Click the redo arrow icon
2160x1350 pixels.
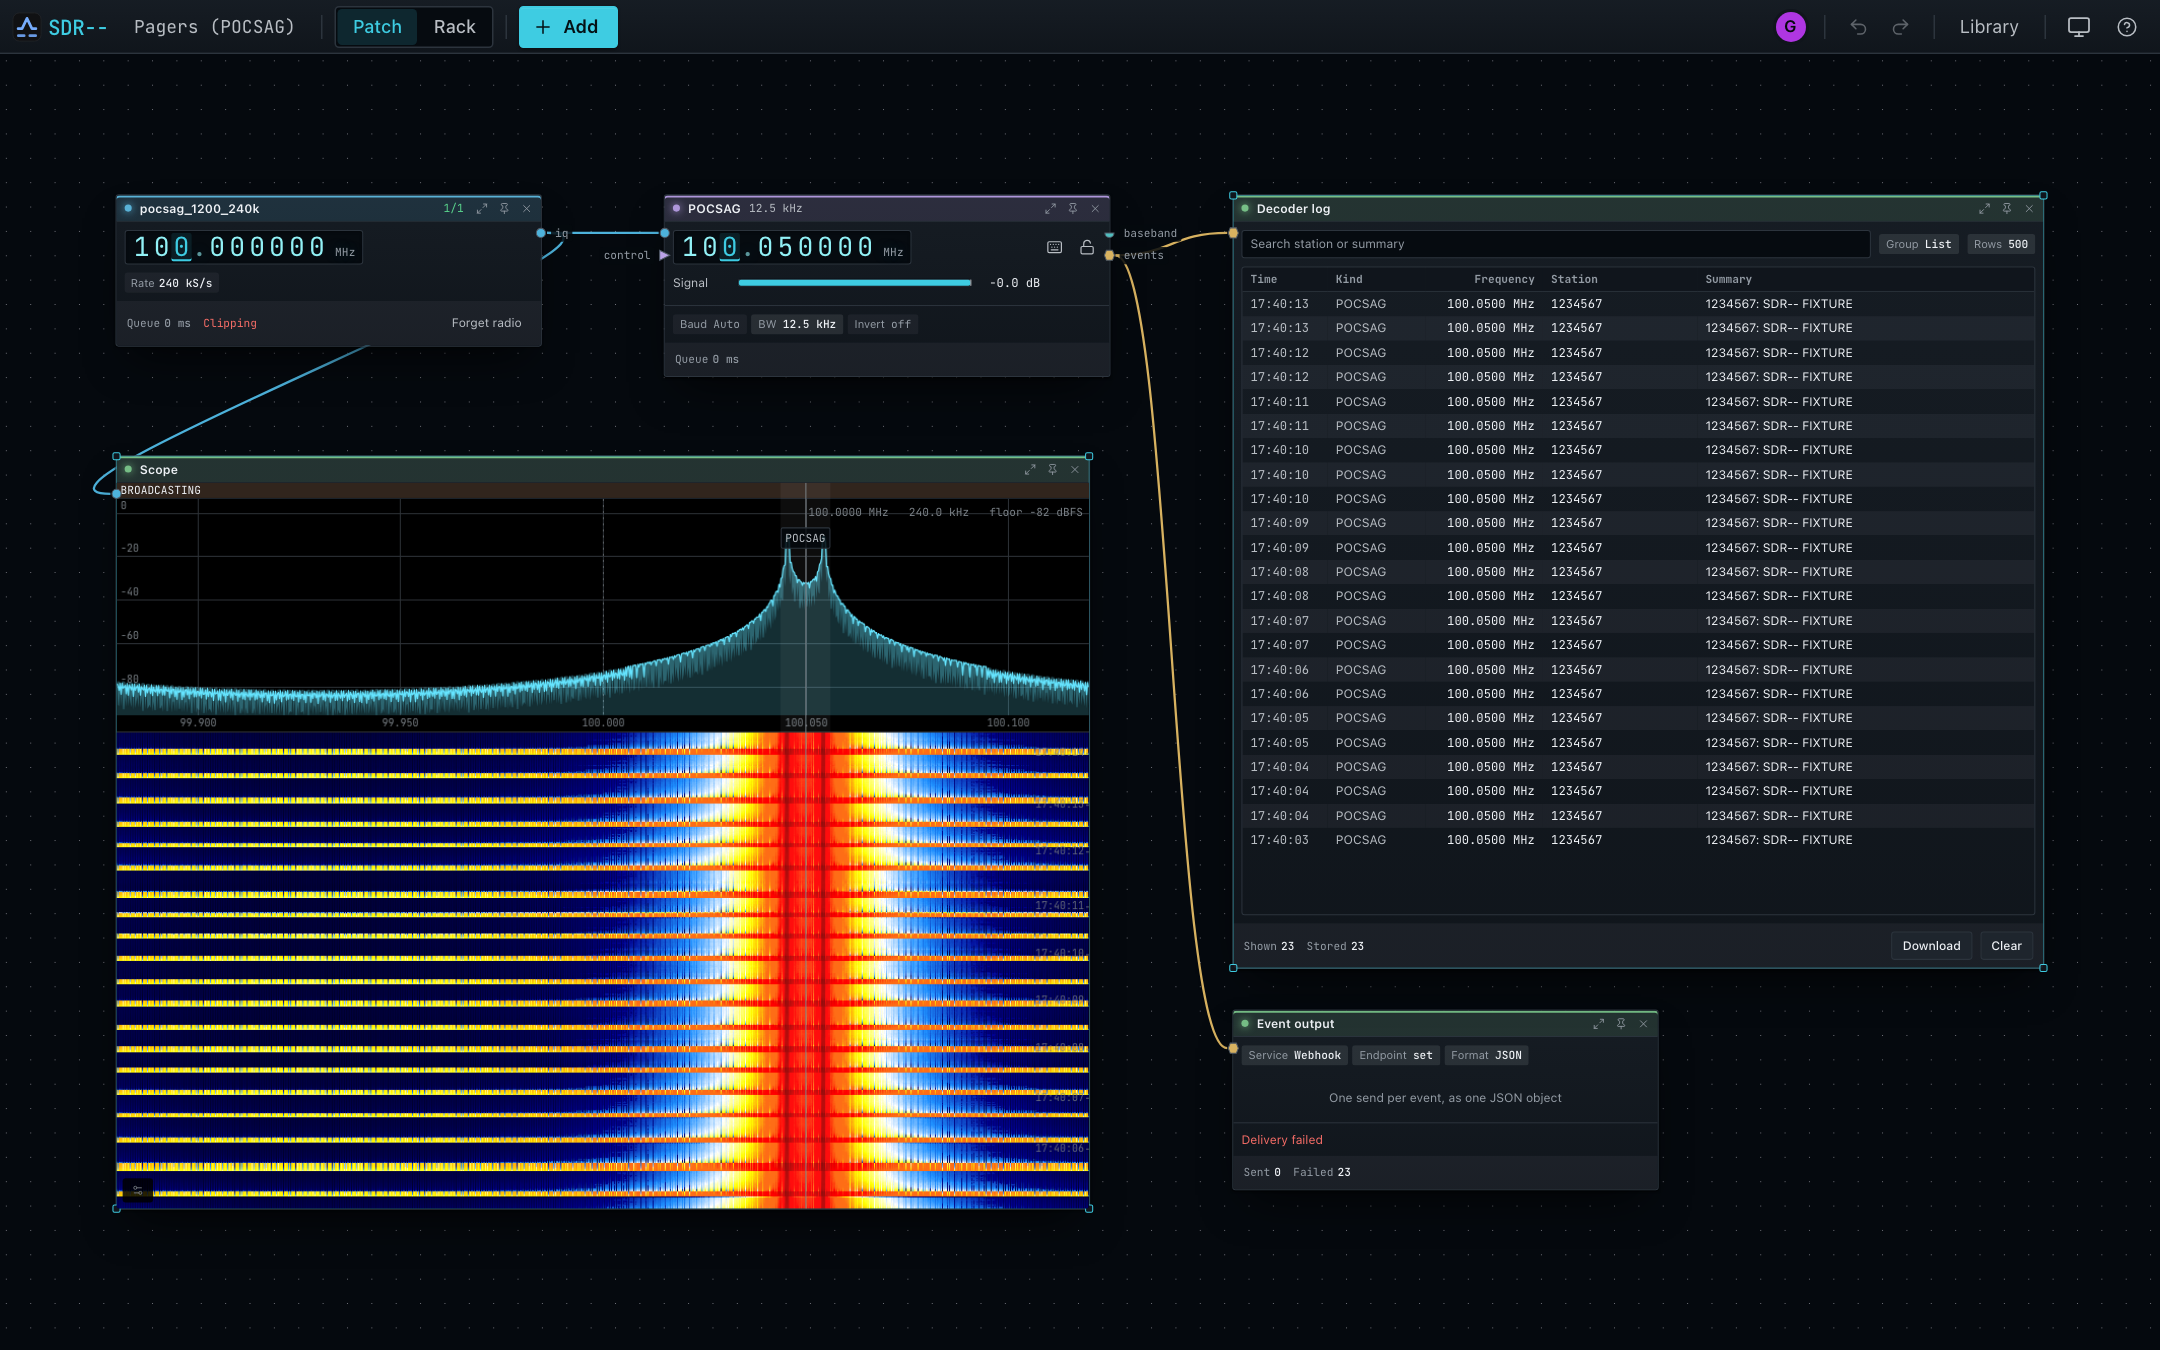[x=1900, y=27]
